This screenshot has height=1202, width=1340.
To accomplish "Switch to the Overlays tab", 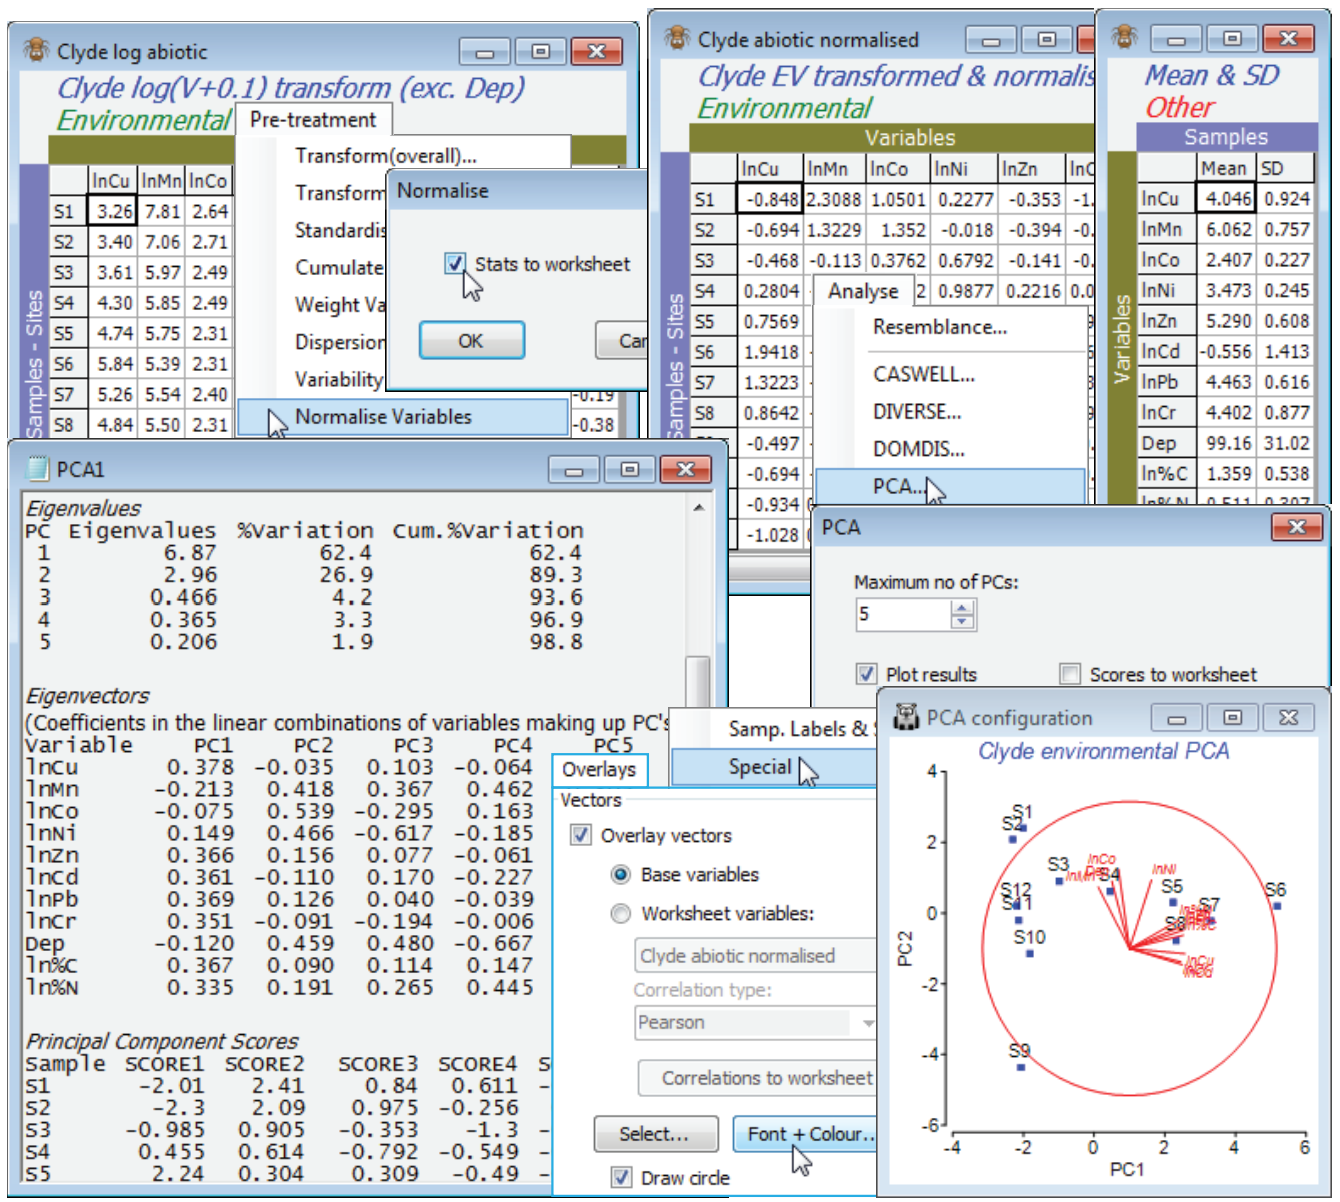I will point(599,769).
